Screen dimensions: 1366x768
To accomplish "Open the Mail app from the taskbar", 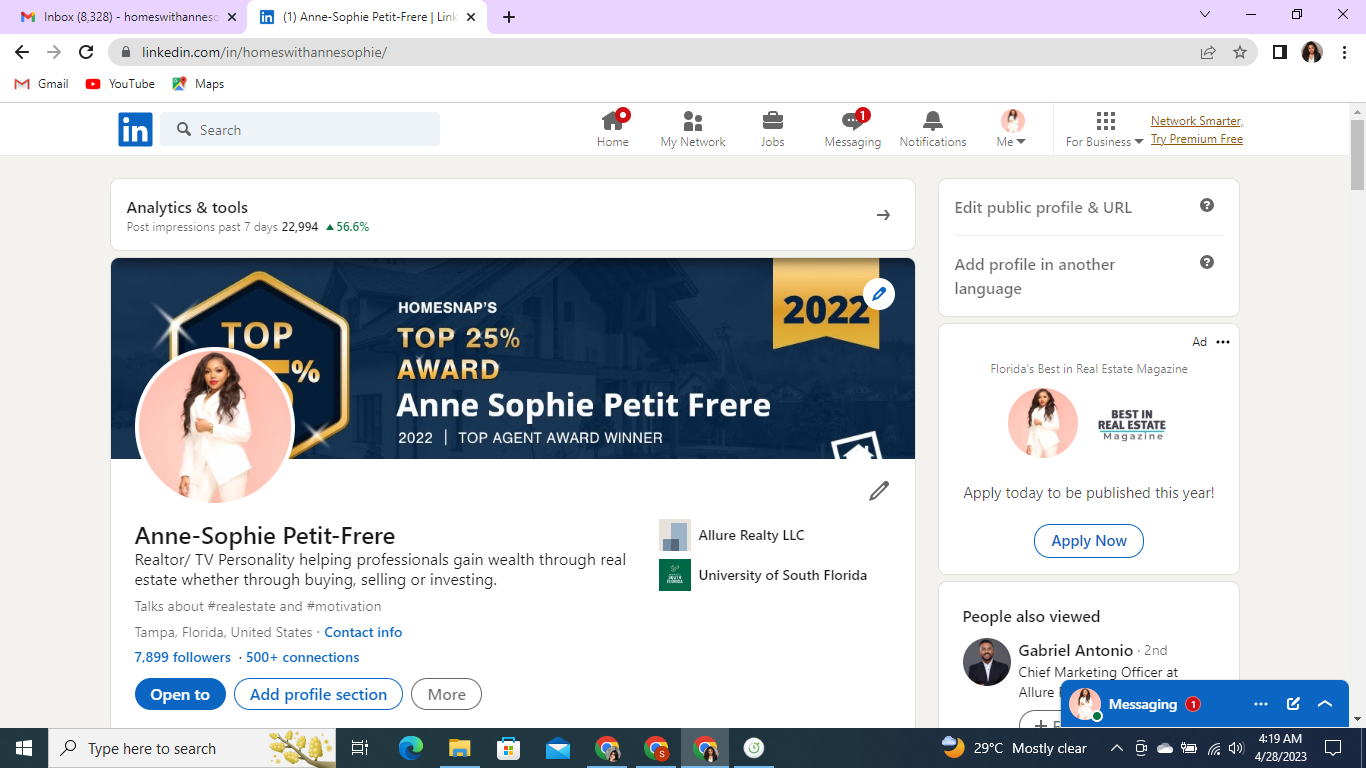I will 558,748.
